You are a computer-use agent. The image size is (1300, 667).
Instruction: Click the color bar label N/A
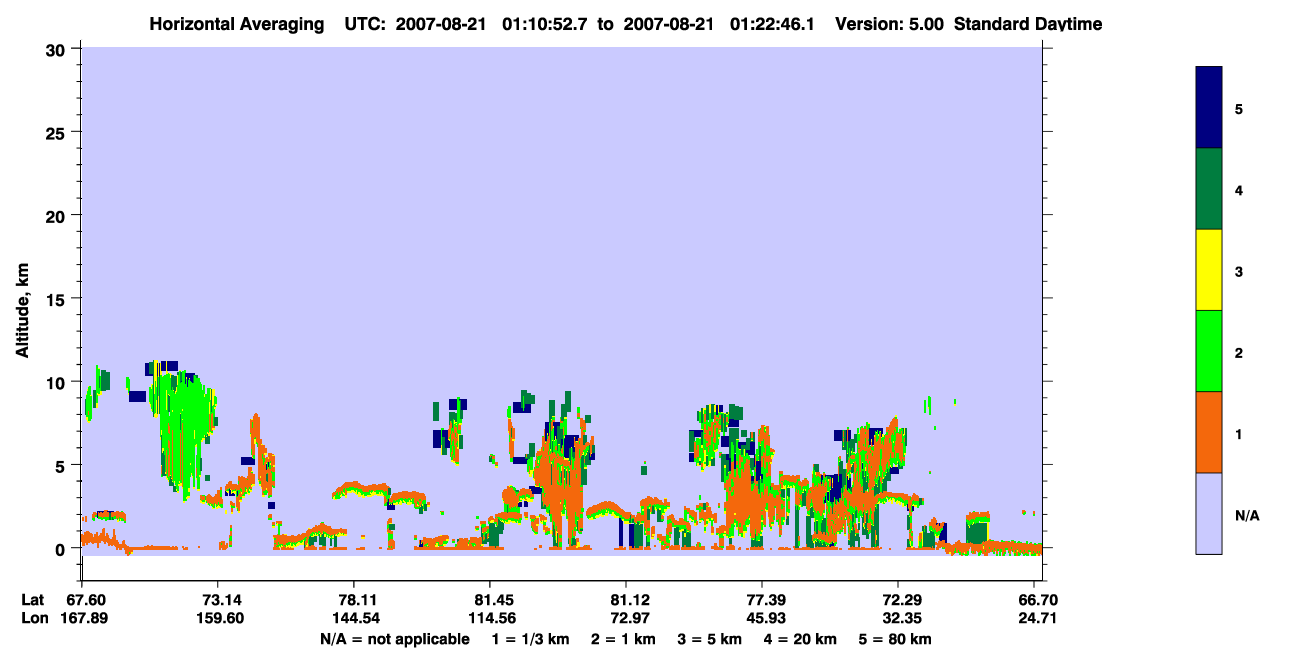click(1247, 515)
